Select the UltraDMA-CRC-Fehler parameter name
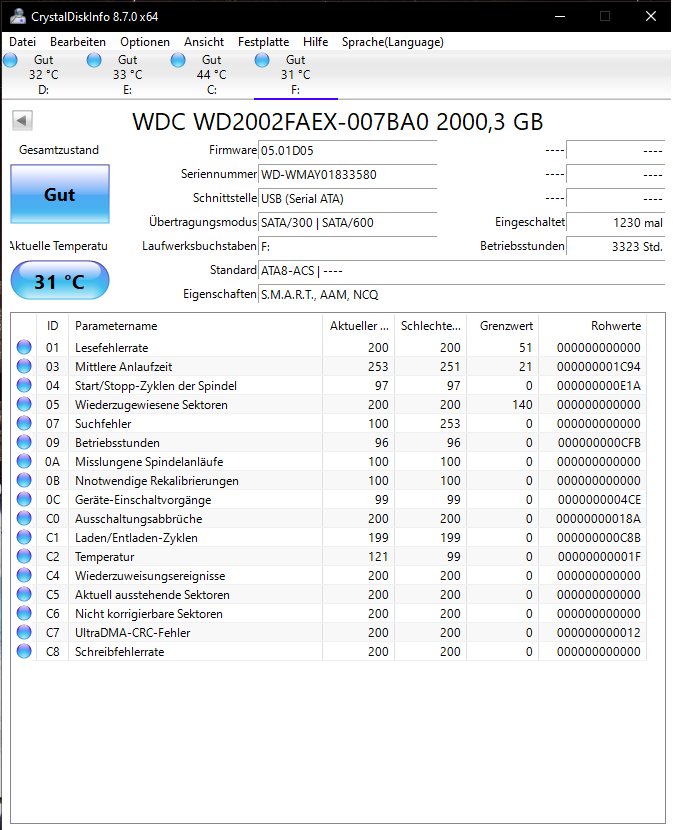 (x=133, y=633)
